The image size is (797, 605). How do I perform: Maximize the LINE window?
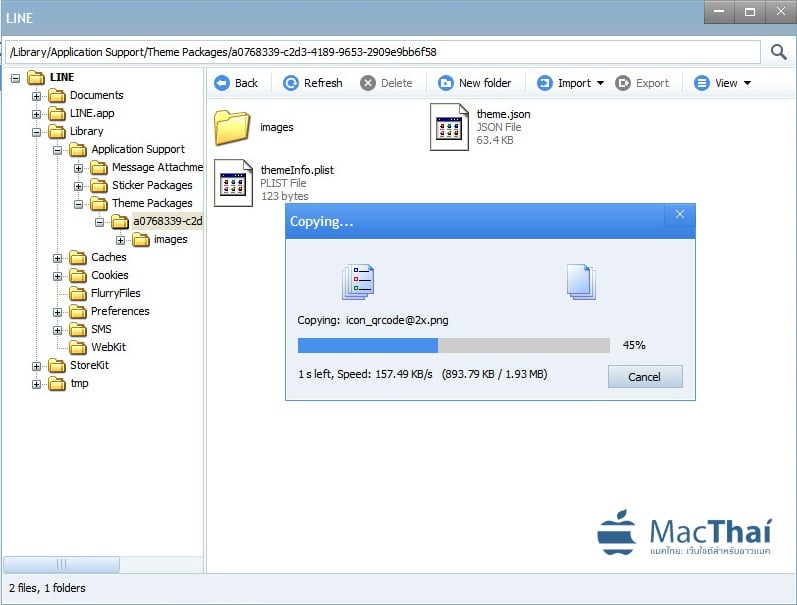click(750, 12)
